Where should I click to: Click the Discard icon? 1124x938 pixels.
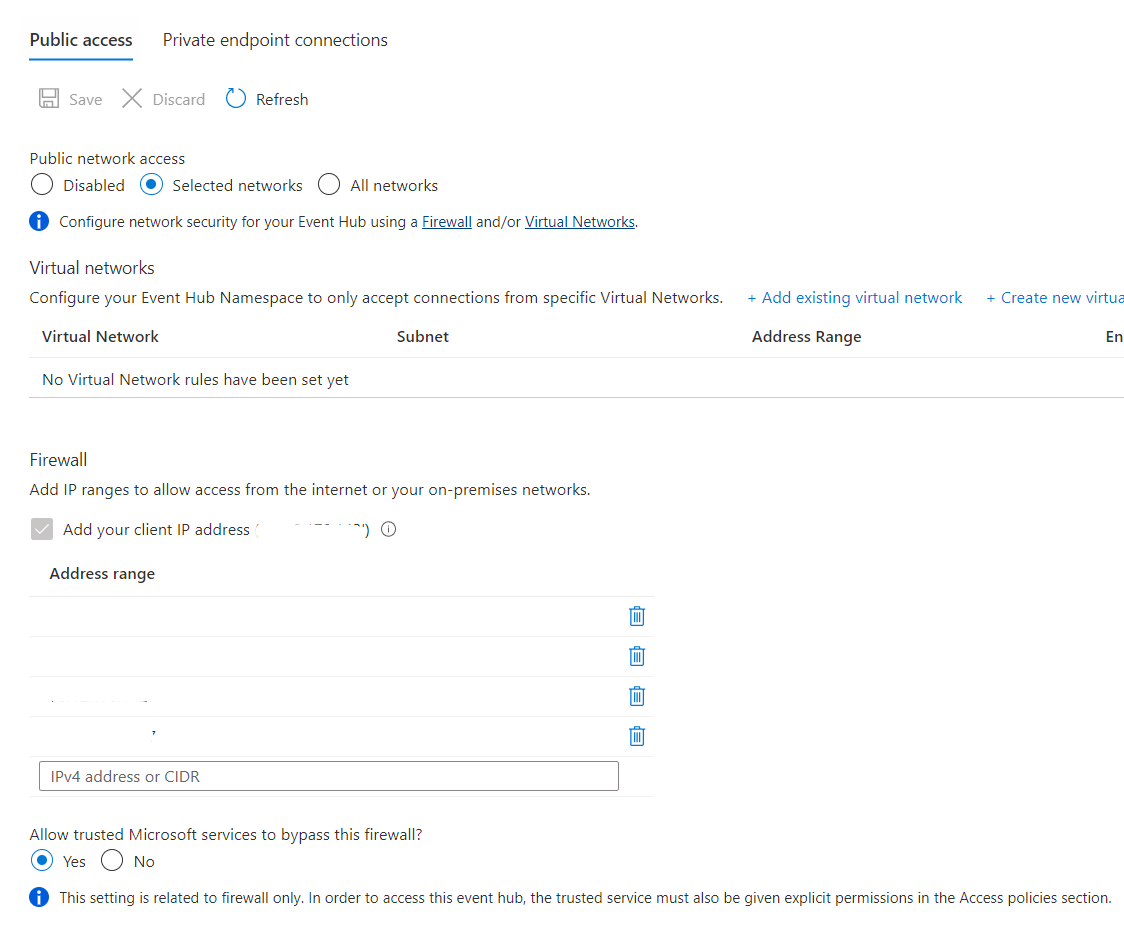coord(132,98)
